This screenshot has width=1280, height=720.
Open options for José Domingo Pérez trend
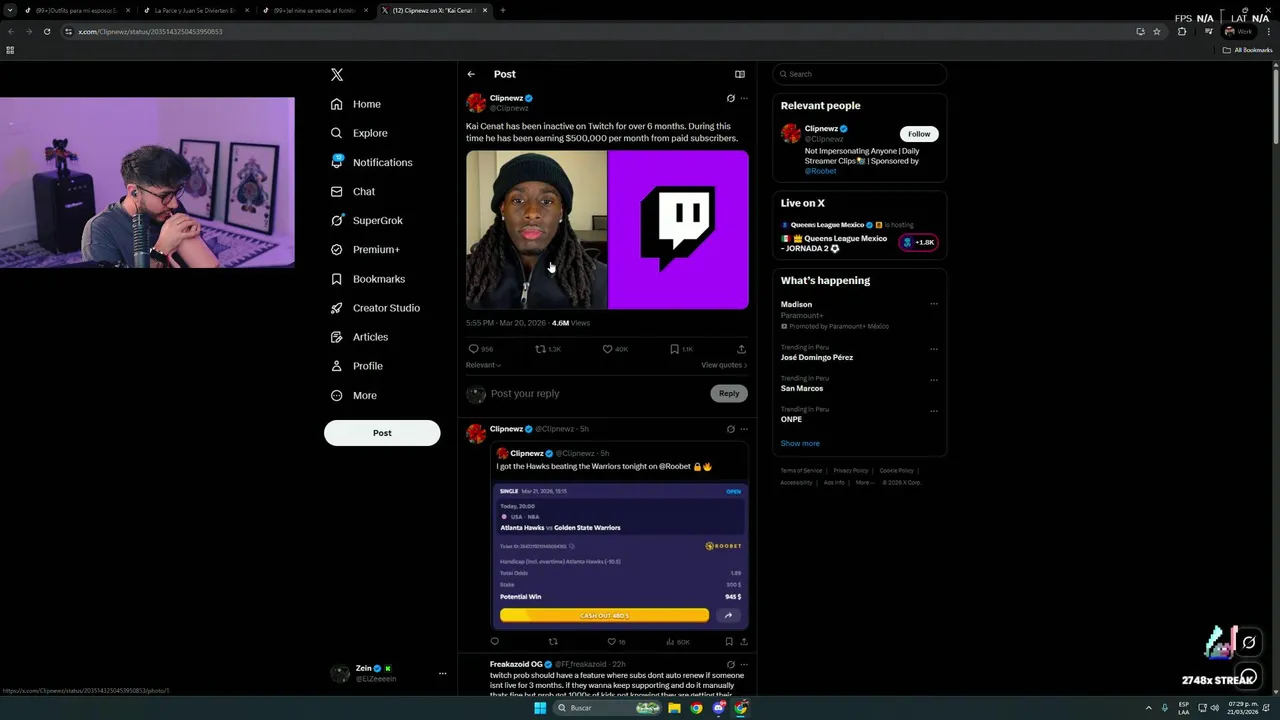[x=934, y=349]
